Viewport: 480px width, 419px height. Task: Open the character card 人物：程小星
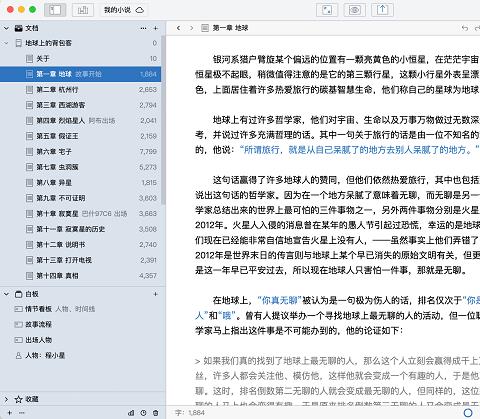click(80, 355)
